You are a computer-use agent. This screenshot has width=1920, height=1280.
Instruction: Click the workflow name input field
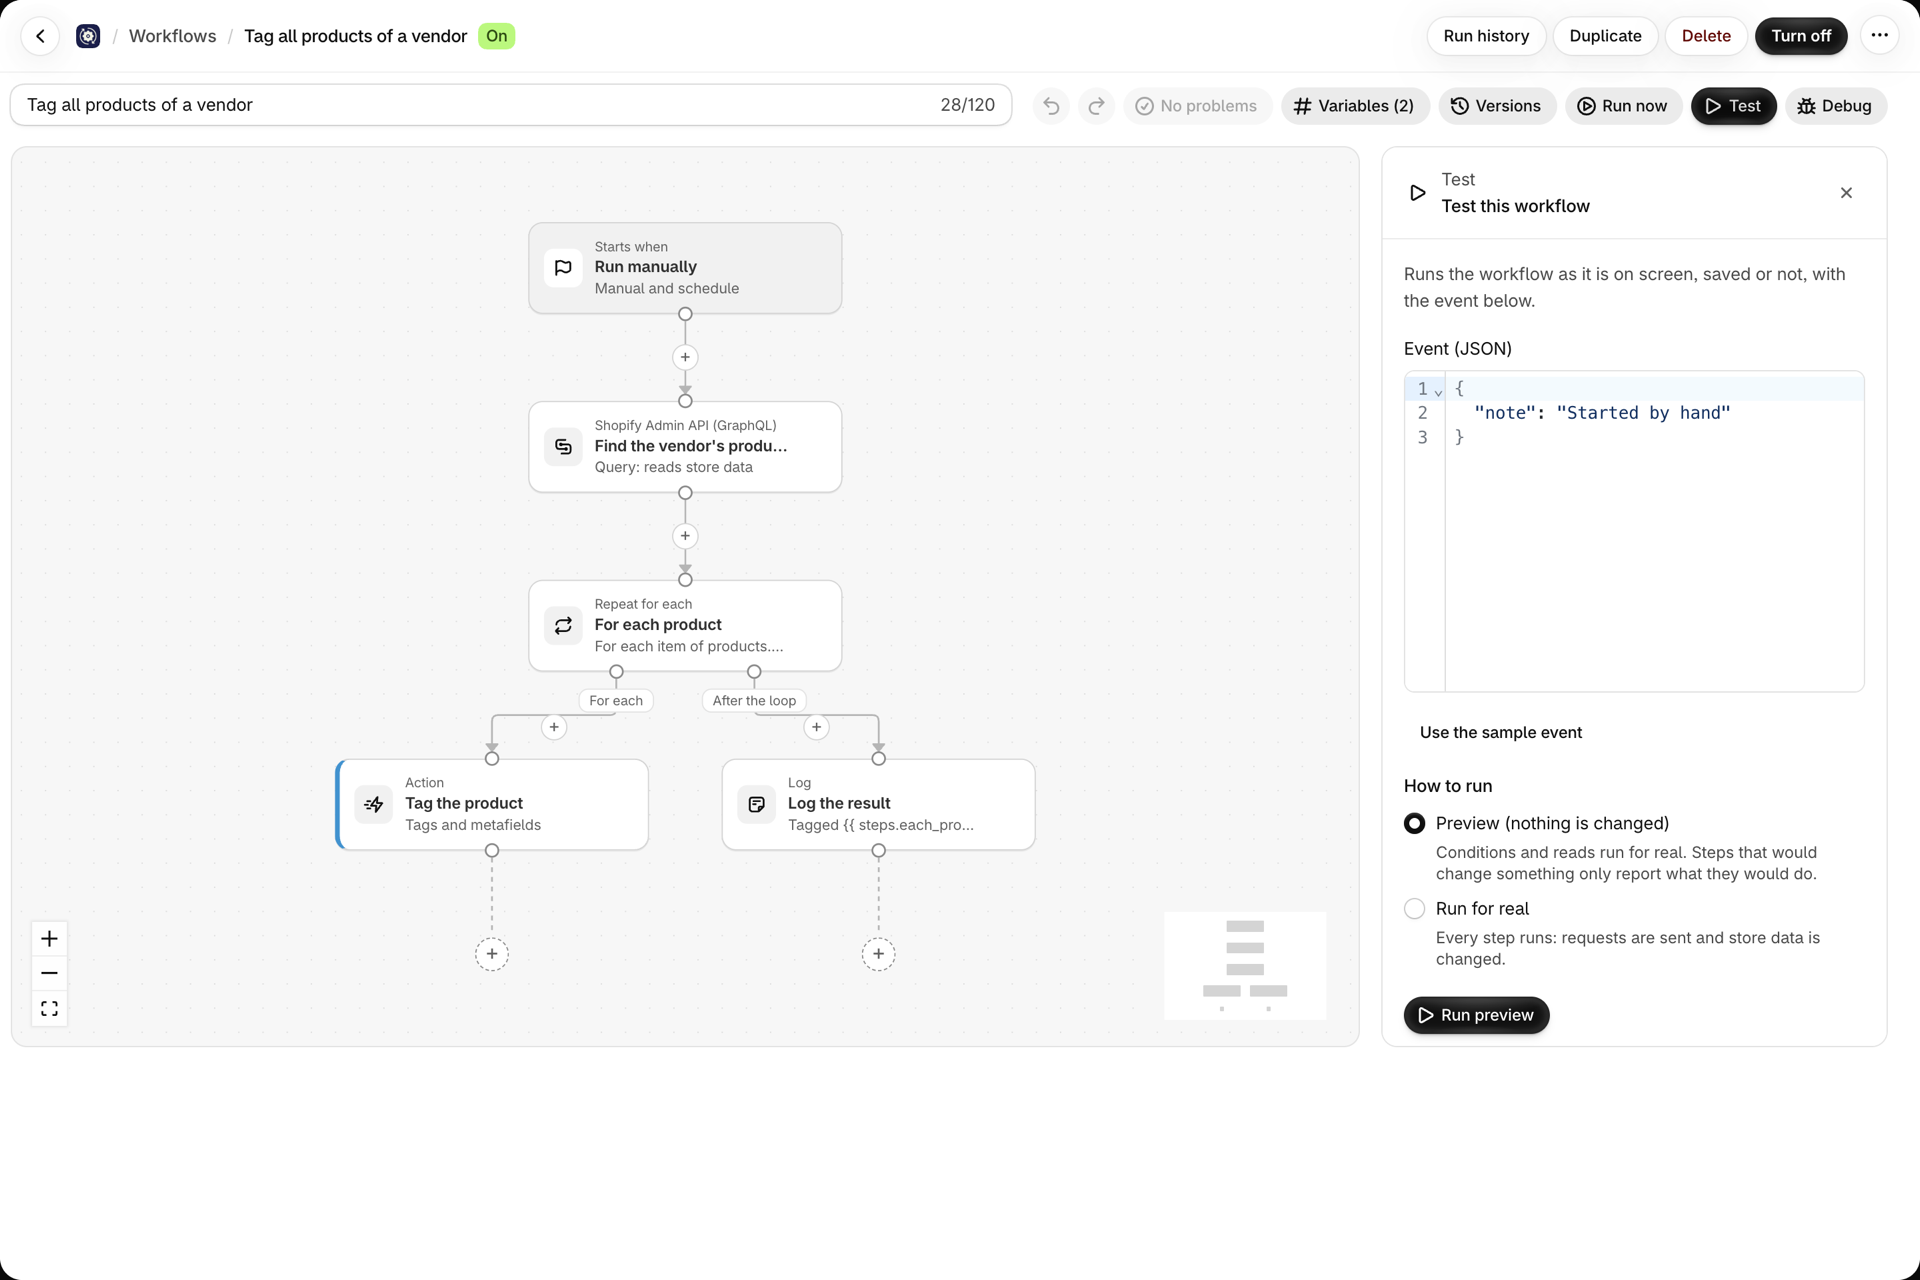coord(510,105)
